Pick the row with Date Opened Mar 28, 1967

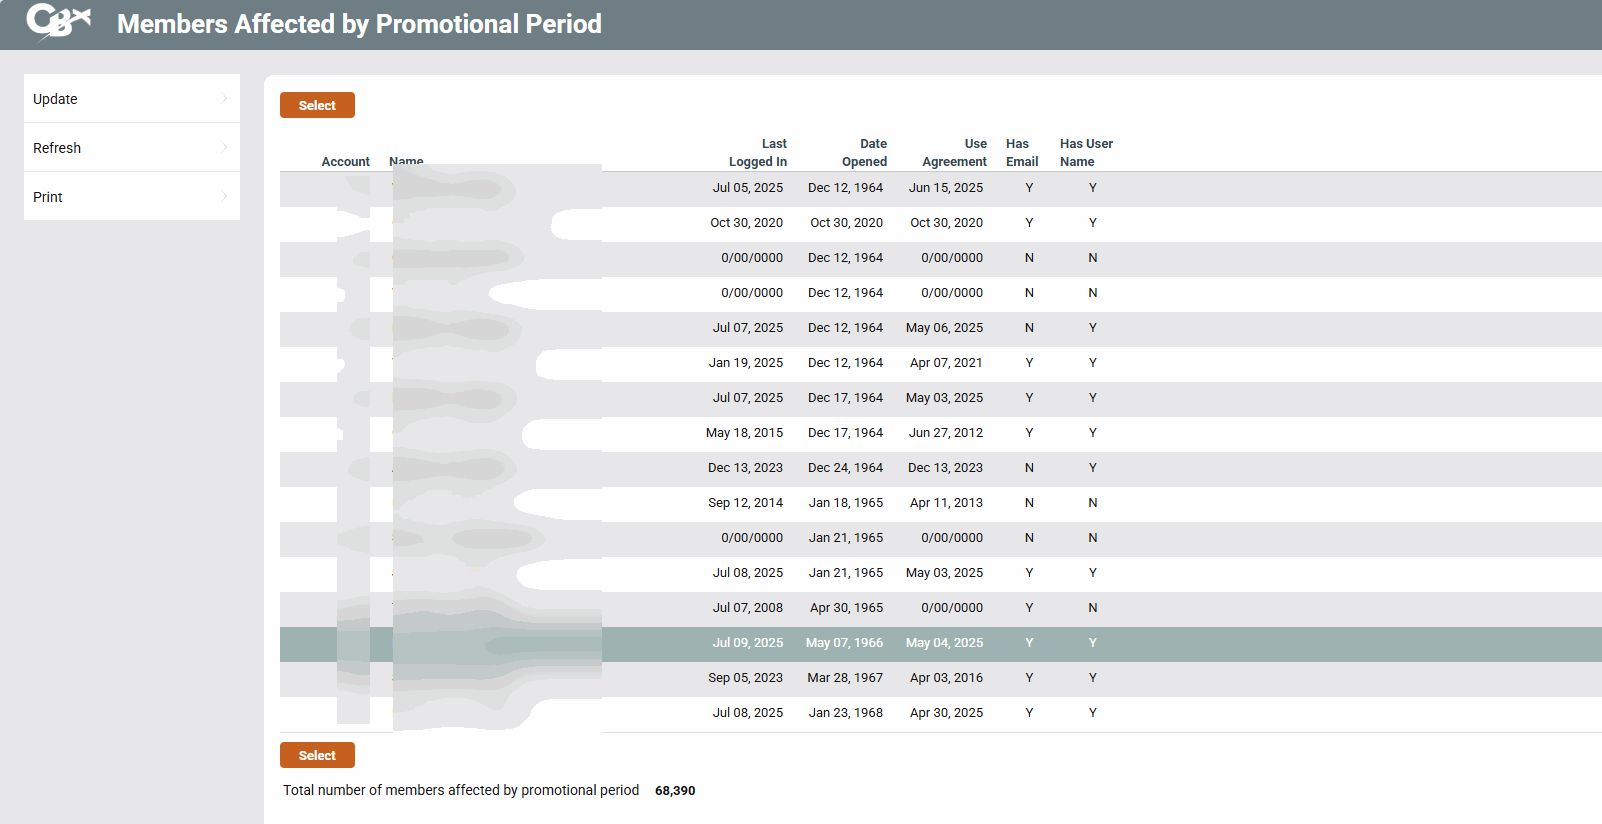tap(845, 678)
